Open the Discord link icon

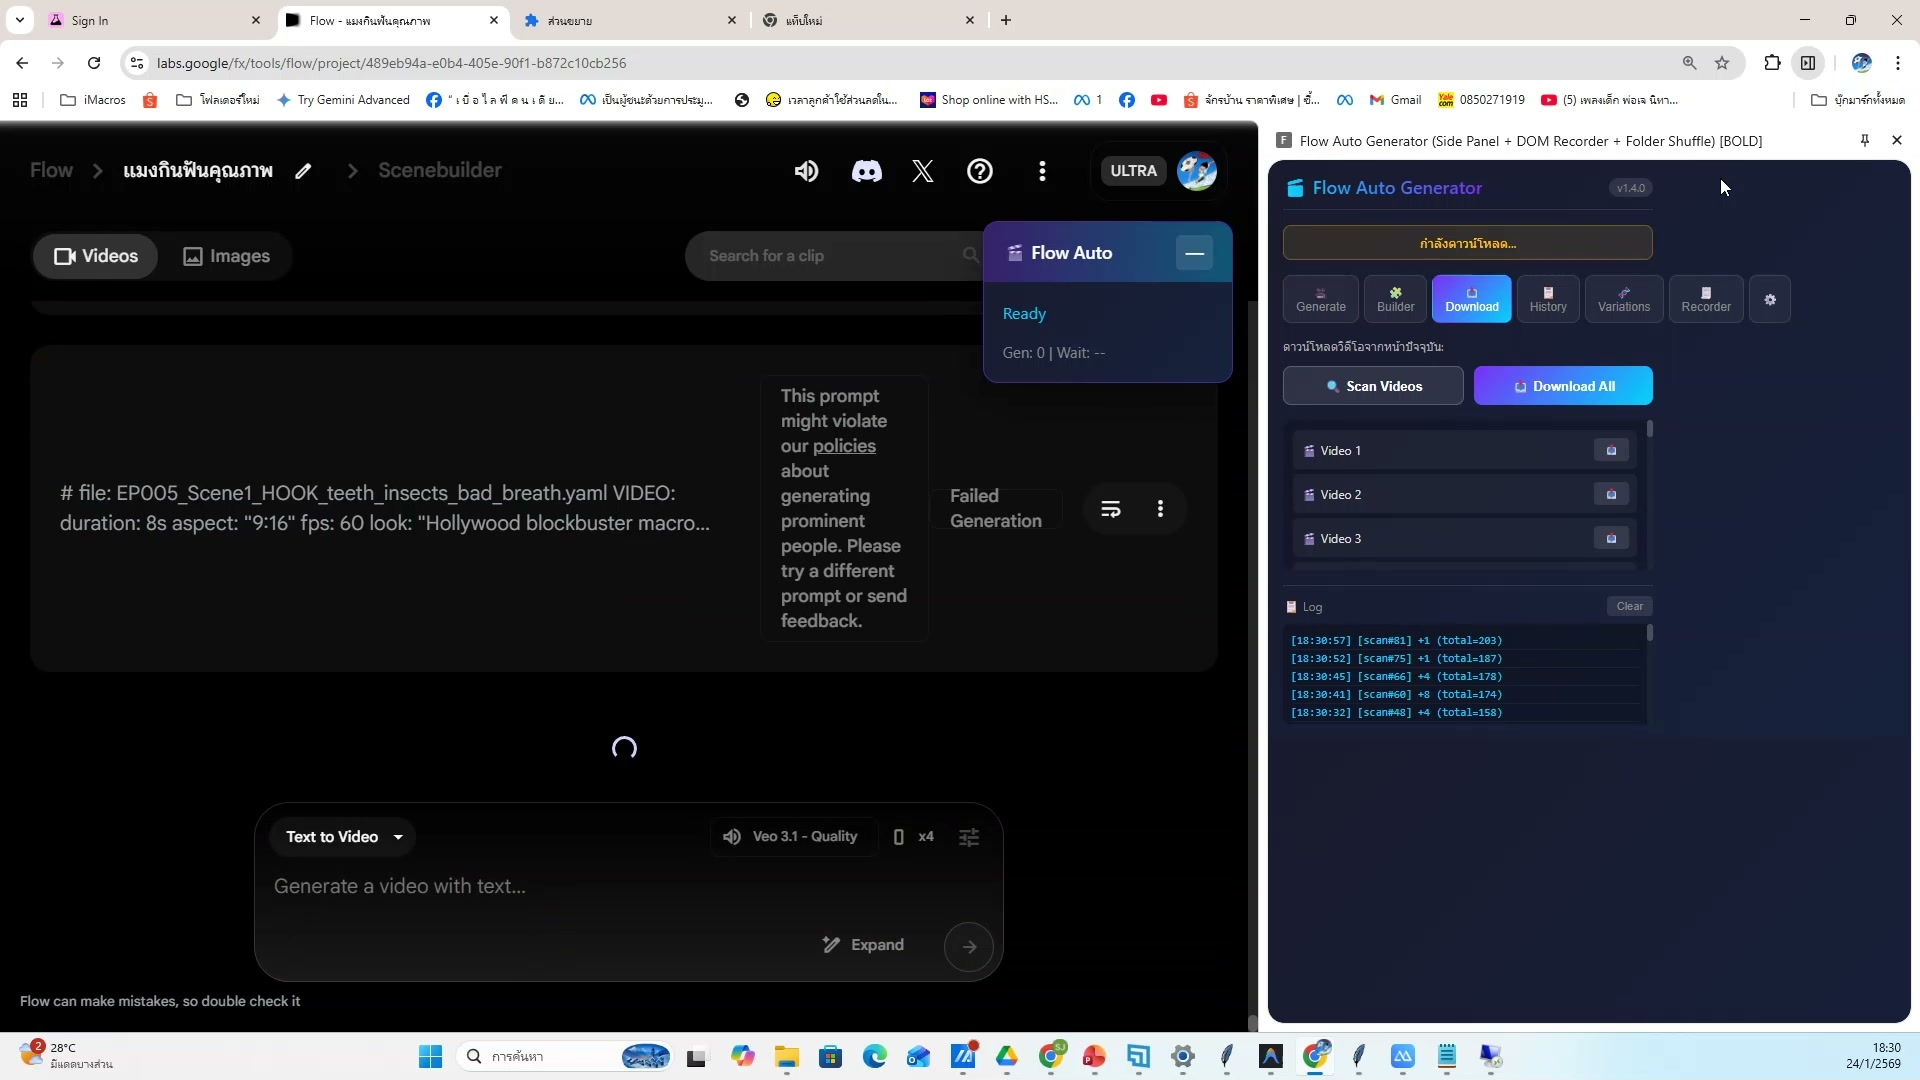(x=866, y=171)
